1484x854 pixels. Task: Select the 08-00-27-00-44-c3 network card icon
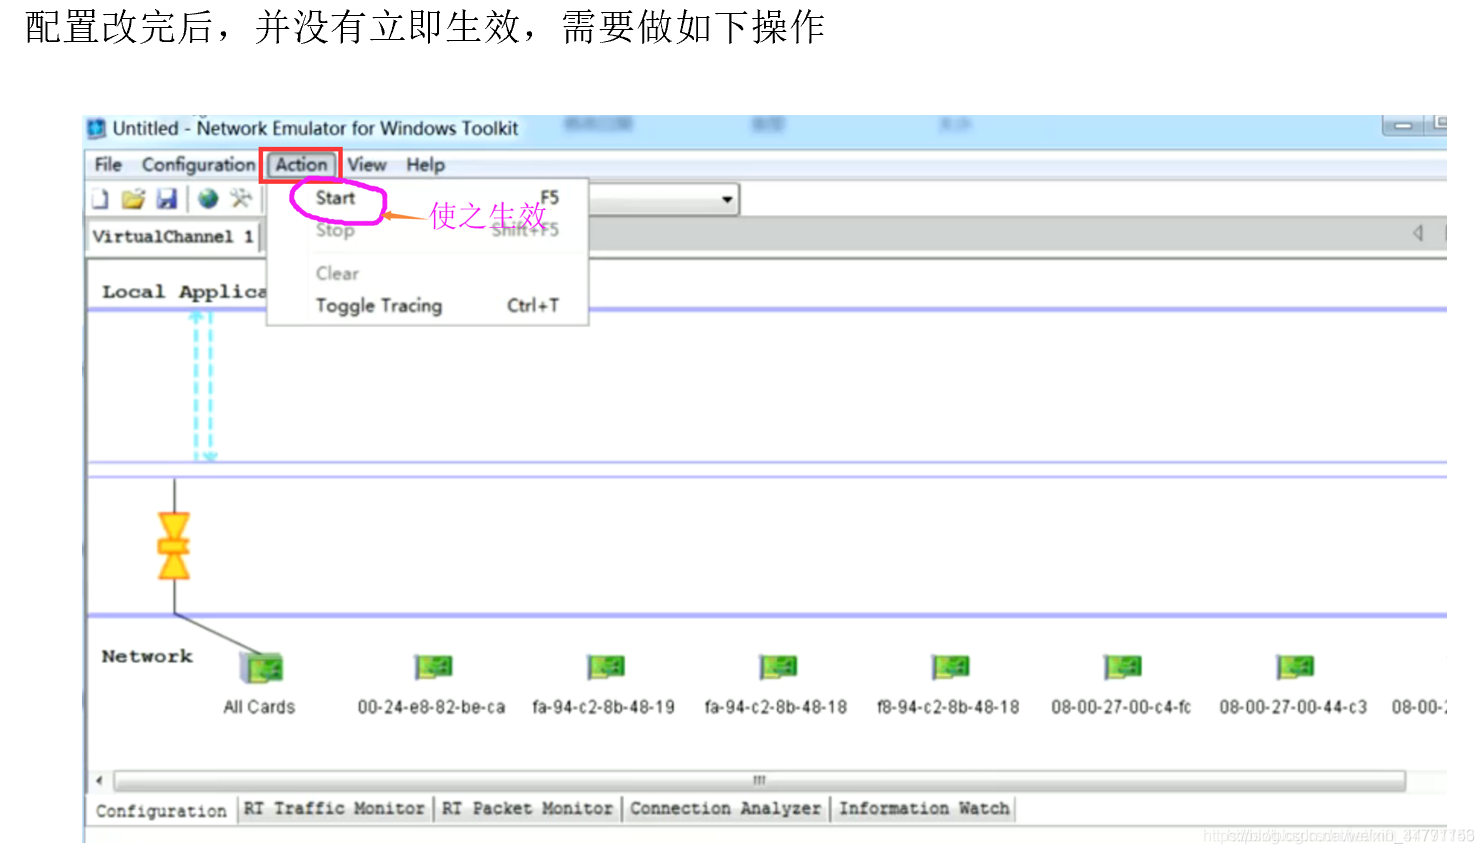[x=1295, y=667]
